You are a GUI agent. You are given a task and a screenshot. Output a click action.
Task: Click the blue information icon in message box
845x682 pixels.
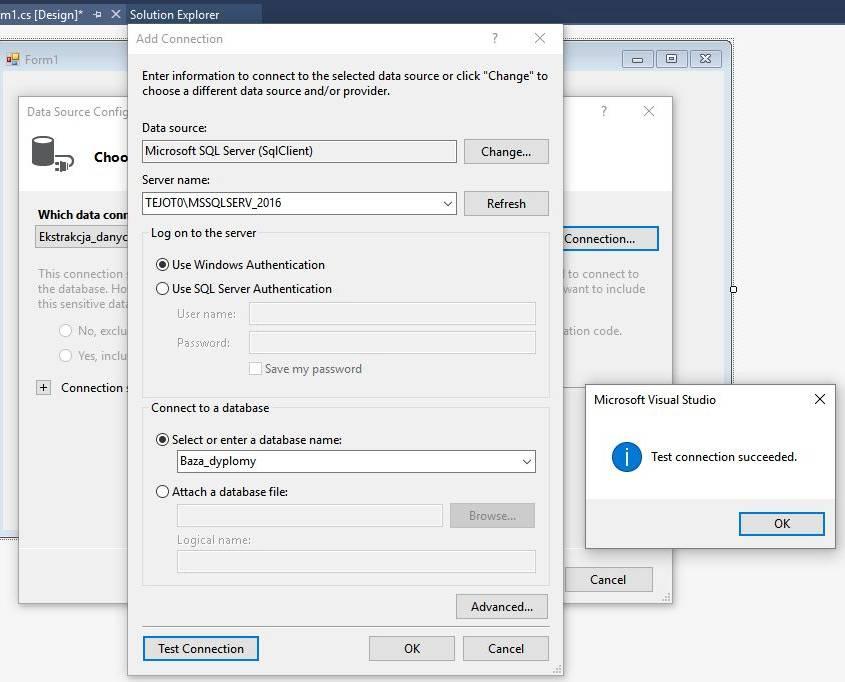[627, 457]
